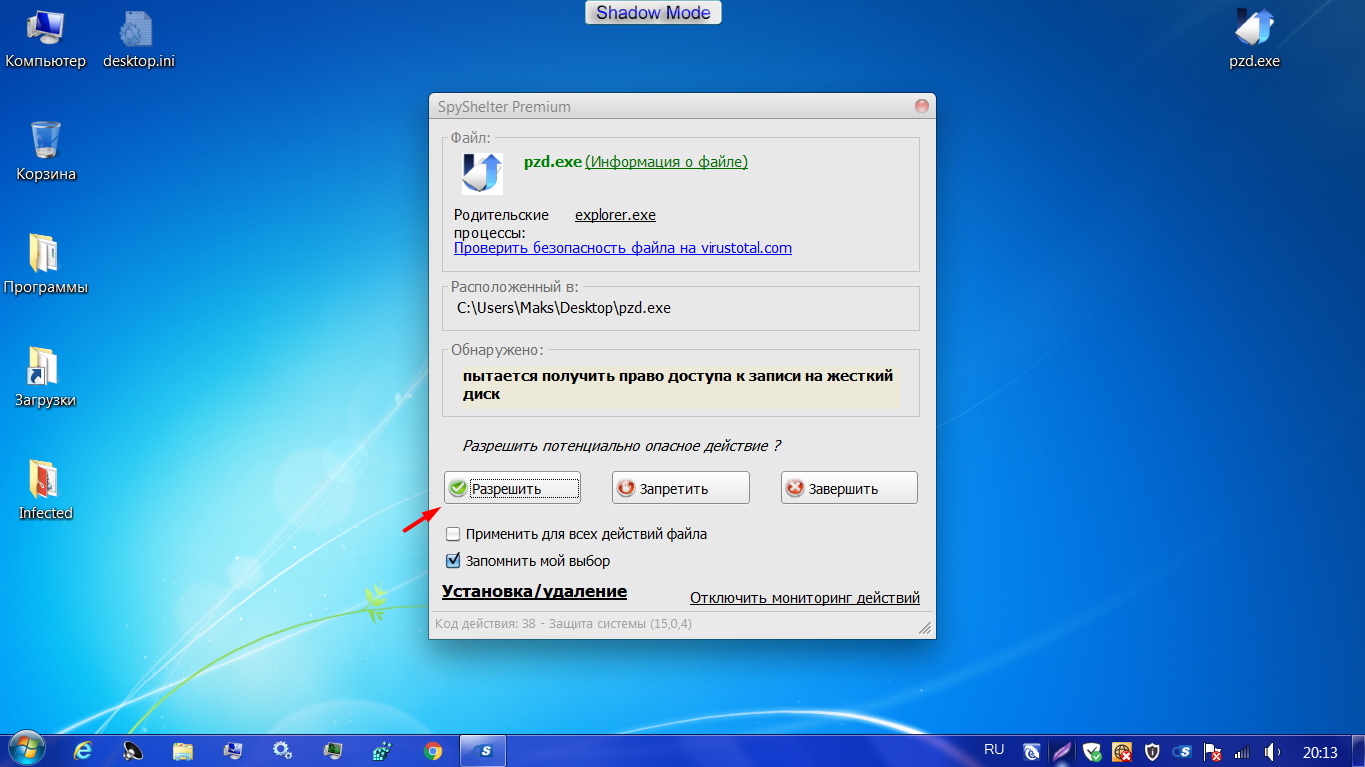This screenshot has width=1365, height=767.
Task: Click the blue computer monitor taskbar icon
Action: [233, 750]
